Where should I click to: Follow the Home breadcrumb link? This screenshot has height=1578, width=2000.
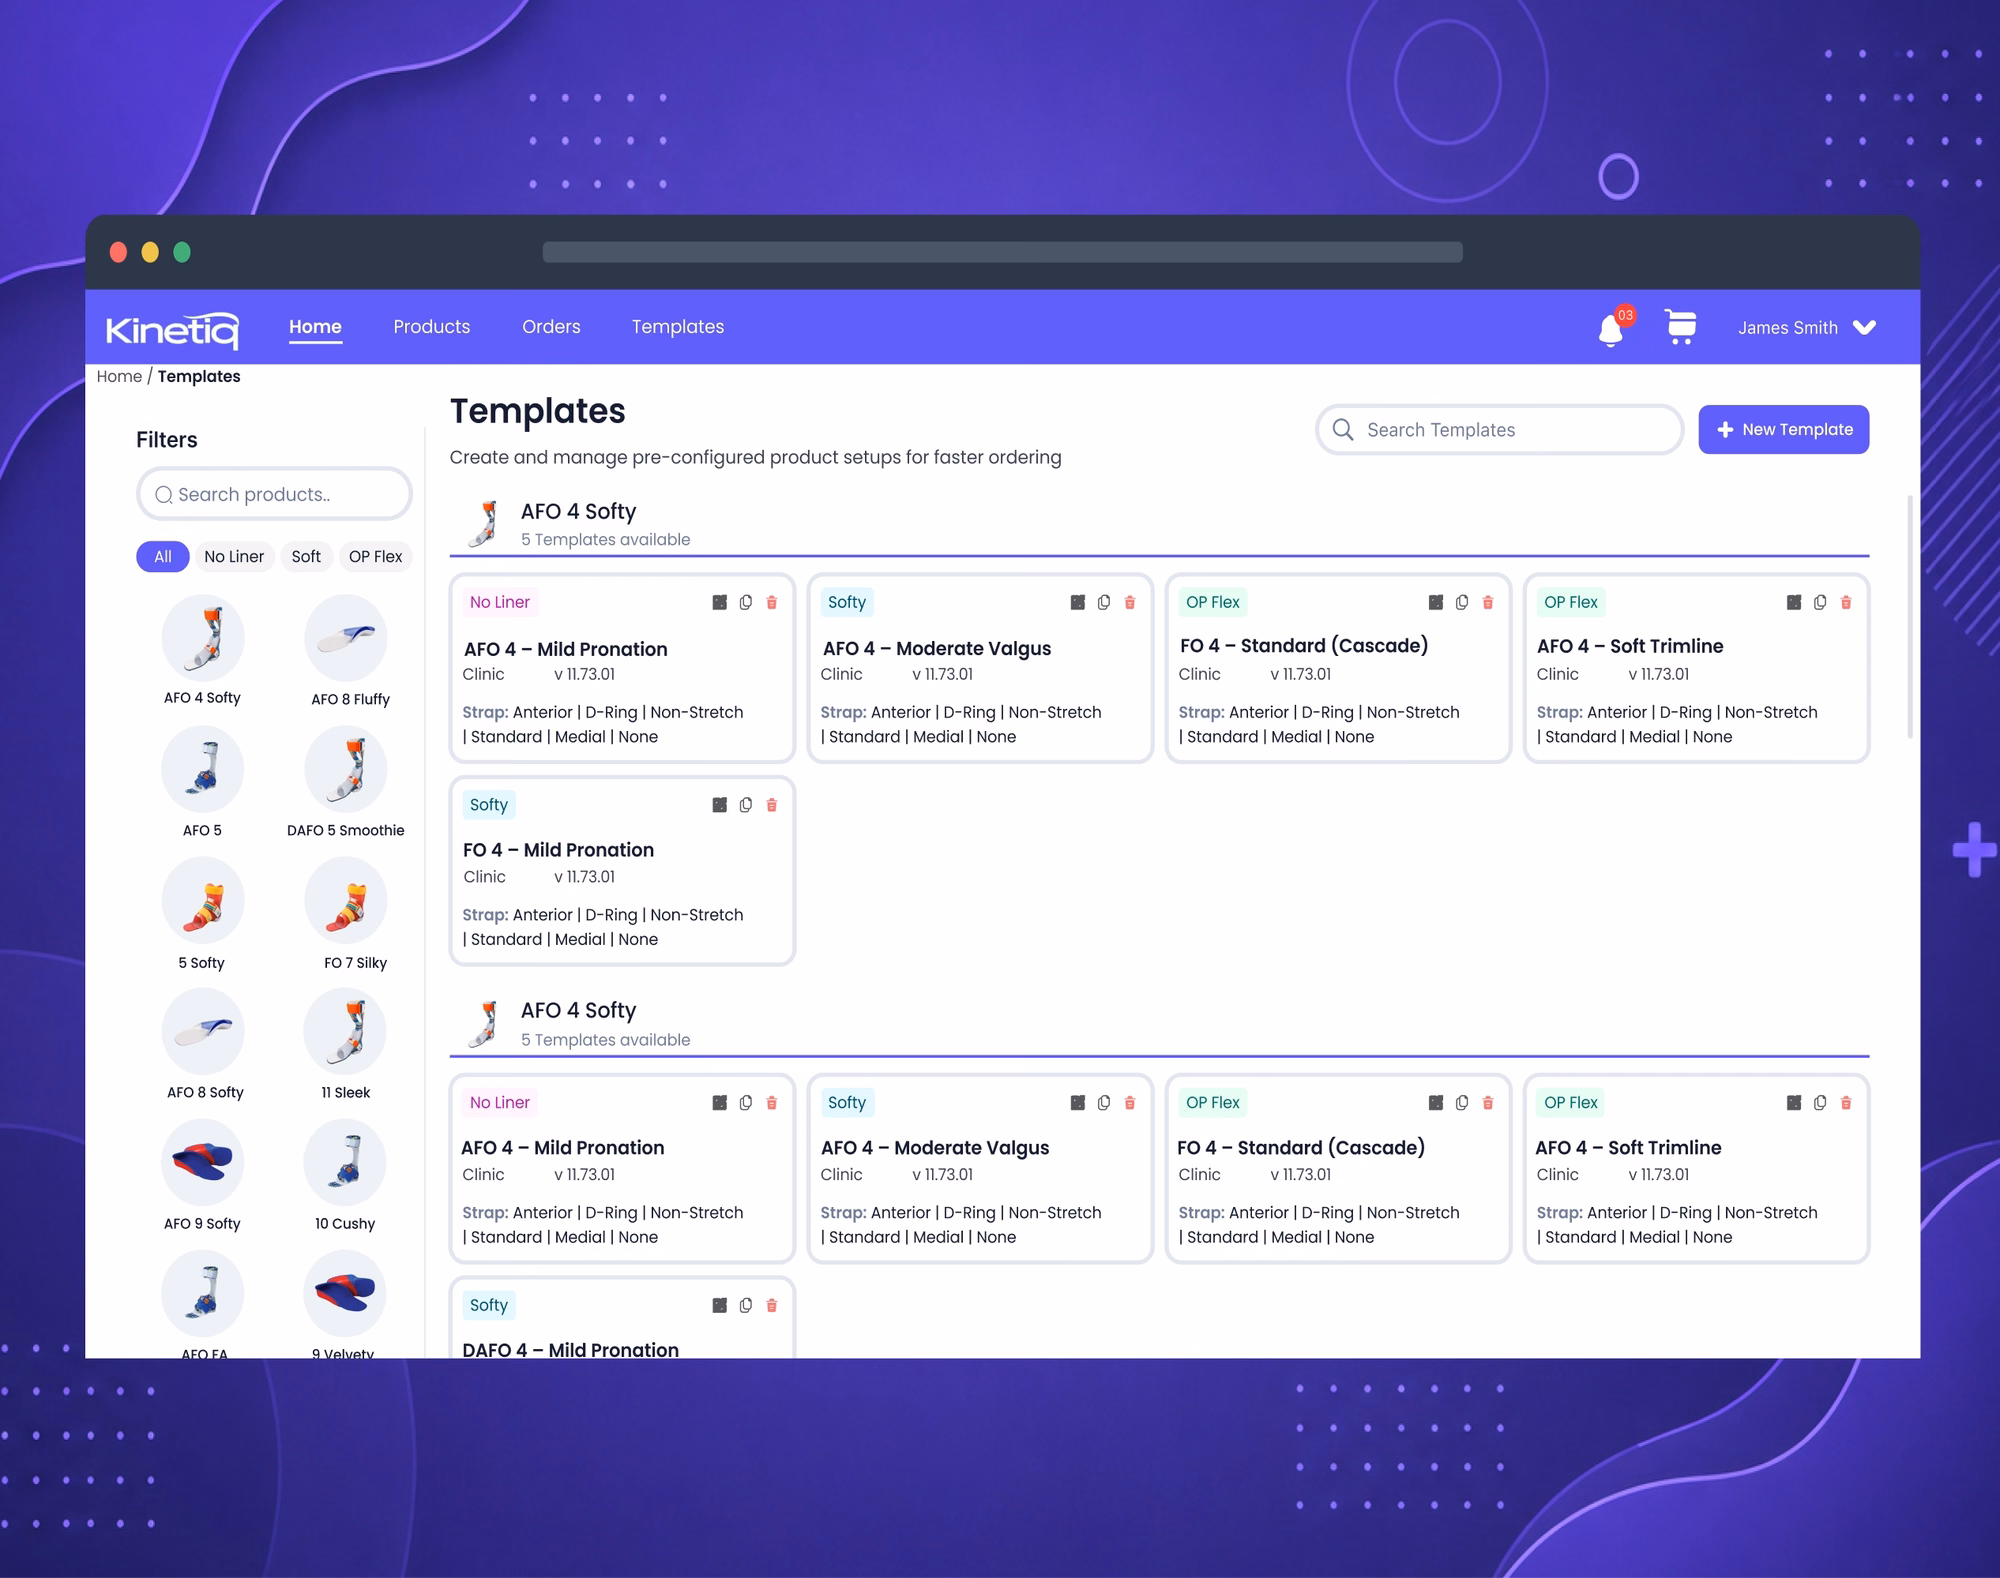click(x=119, y=377)
